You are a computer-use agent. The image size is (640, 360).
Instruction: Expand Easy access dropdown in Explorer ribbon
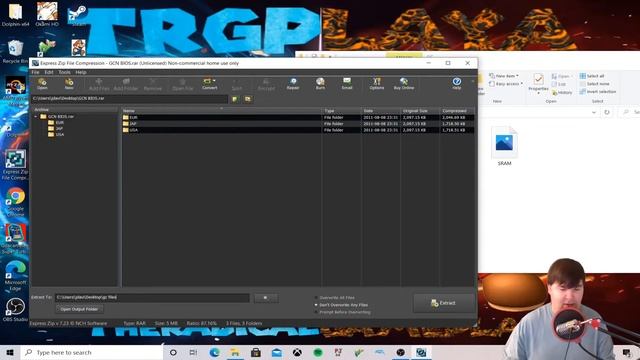(522, 84)
